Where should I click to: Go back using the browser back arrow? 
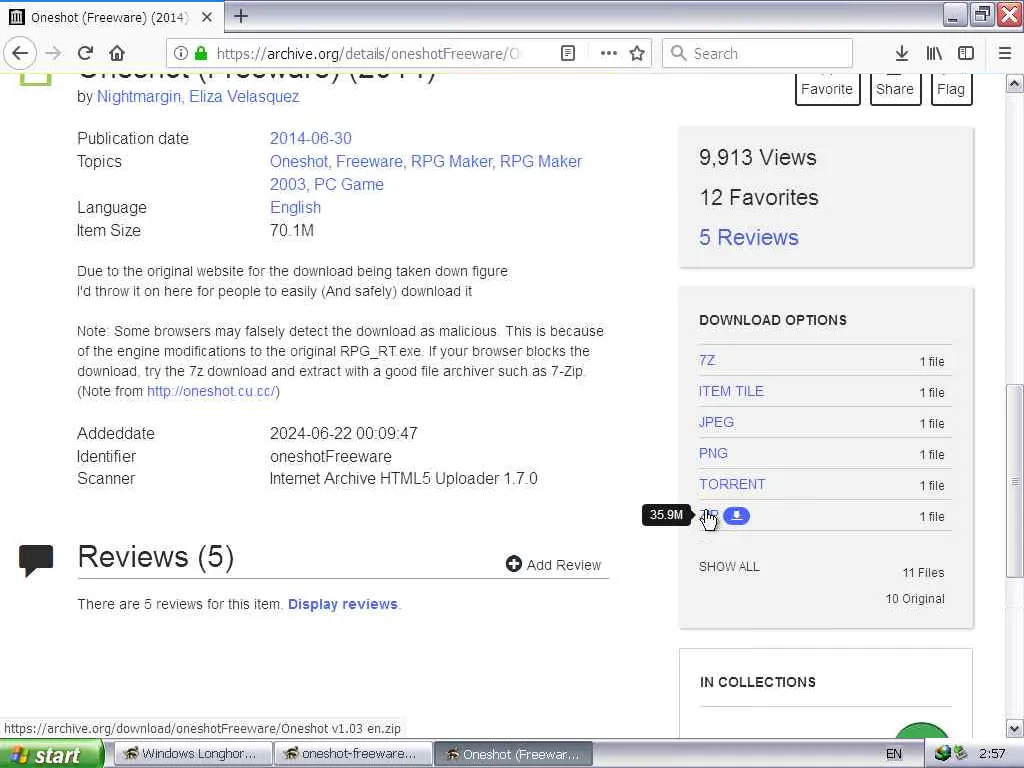pos(20,53)
